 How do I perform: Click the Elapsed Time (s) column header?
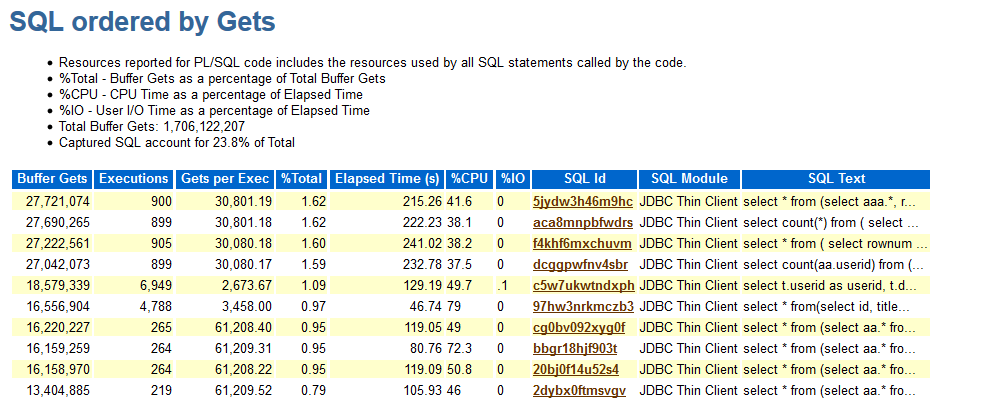[387, 179]
